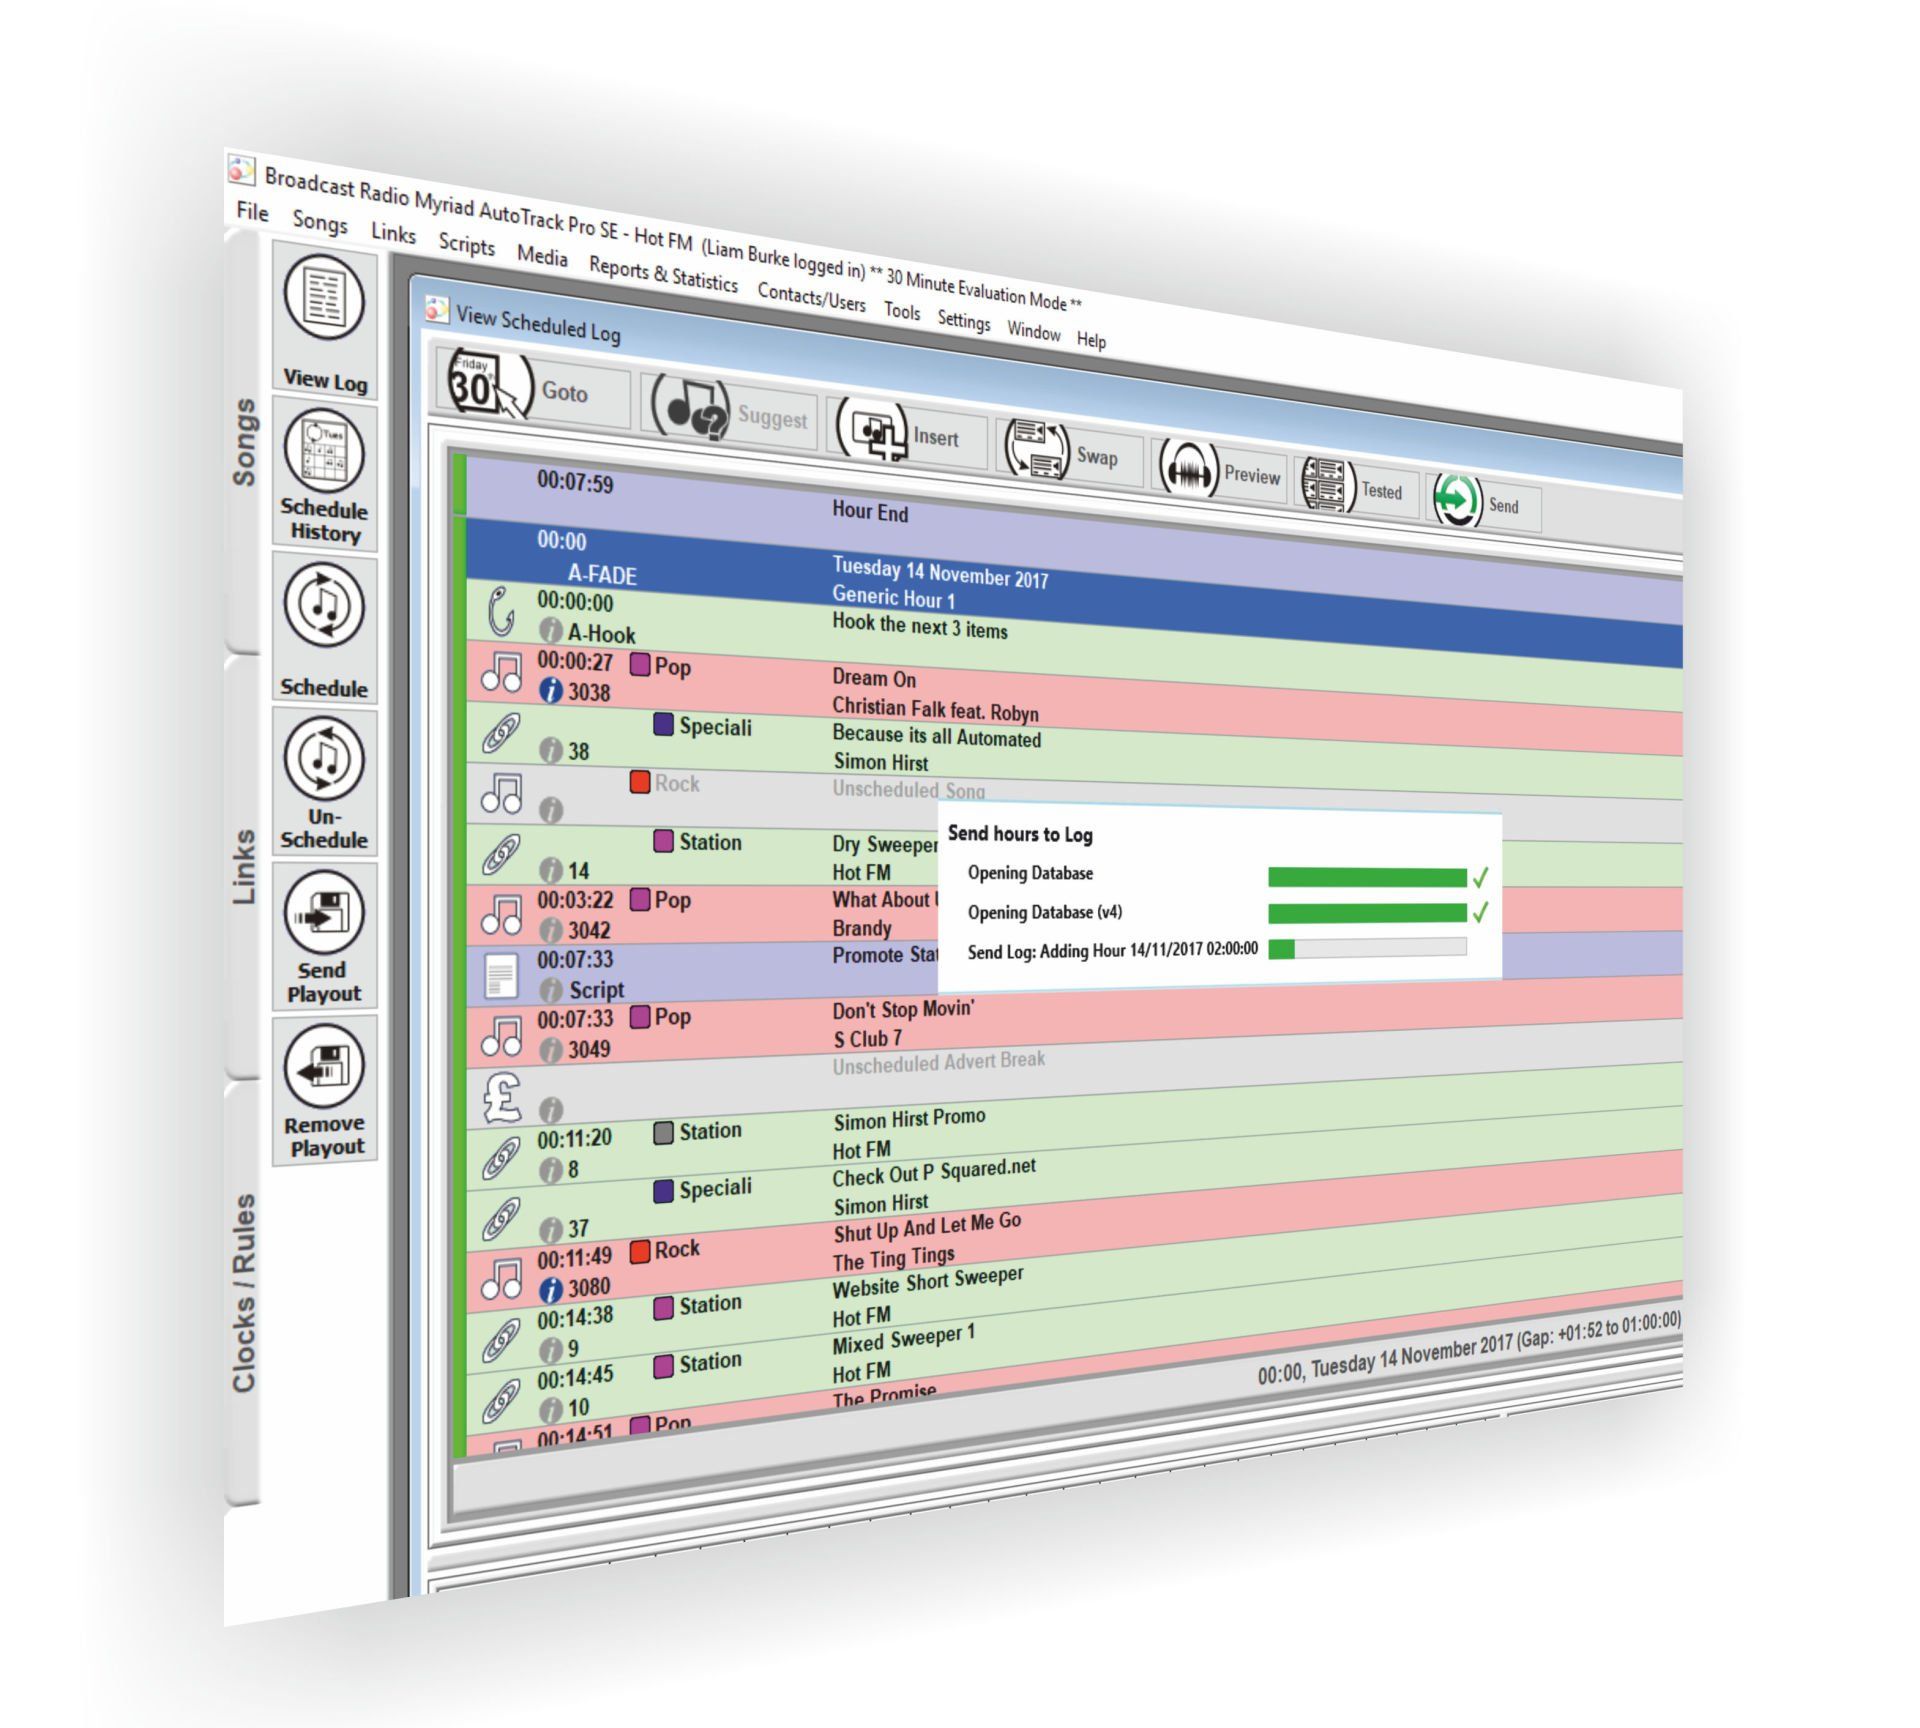The height and width of the screenshot is (1728, 1920).
Task: Click the Send Playout sidebar icon
Action: pyautogui.click(x=324, y=936)
